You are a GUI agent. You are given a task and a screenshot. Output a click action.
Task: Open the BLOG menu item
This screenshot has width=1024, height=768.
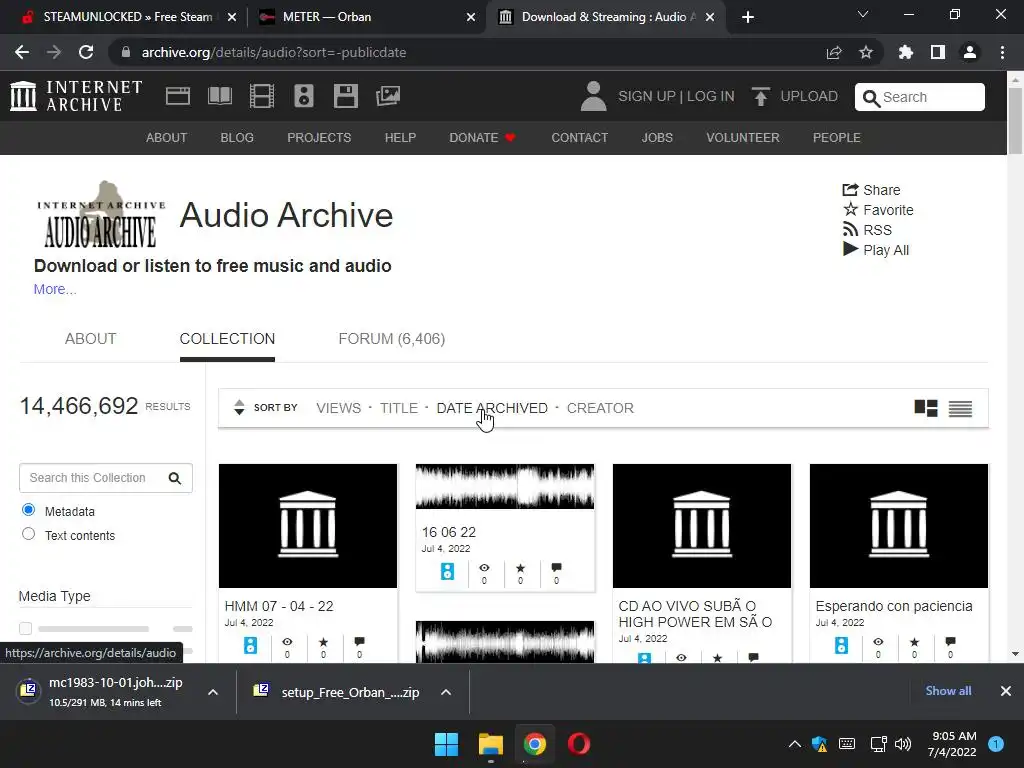[x=237, y=138]
